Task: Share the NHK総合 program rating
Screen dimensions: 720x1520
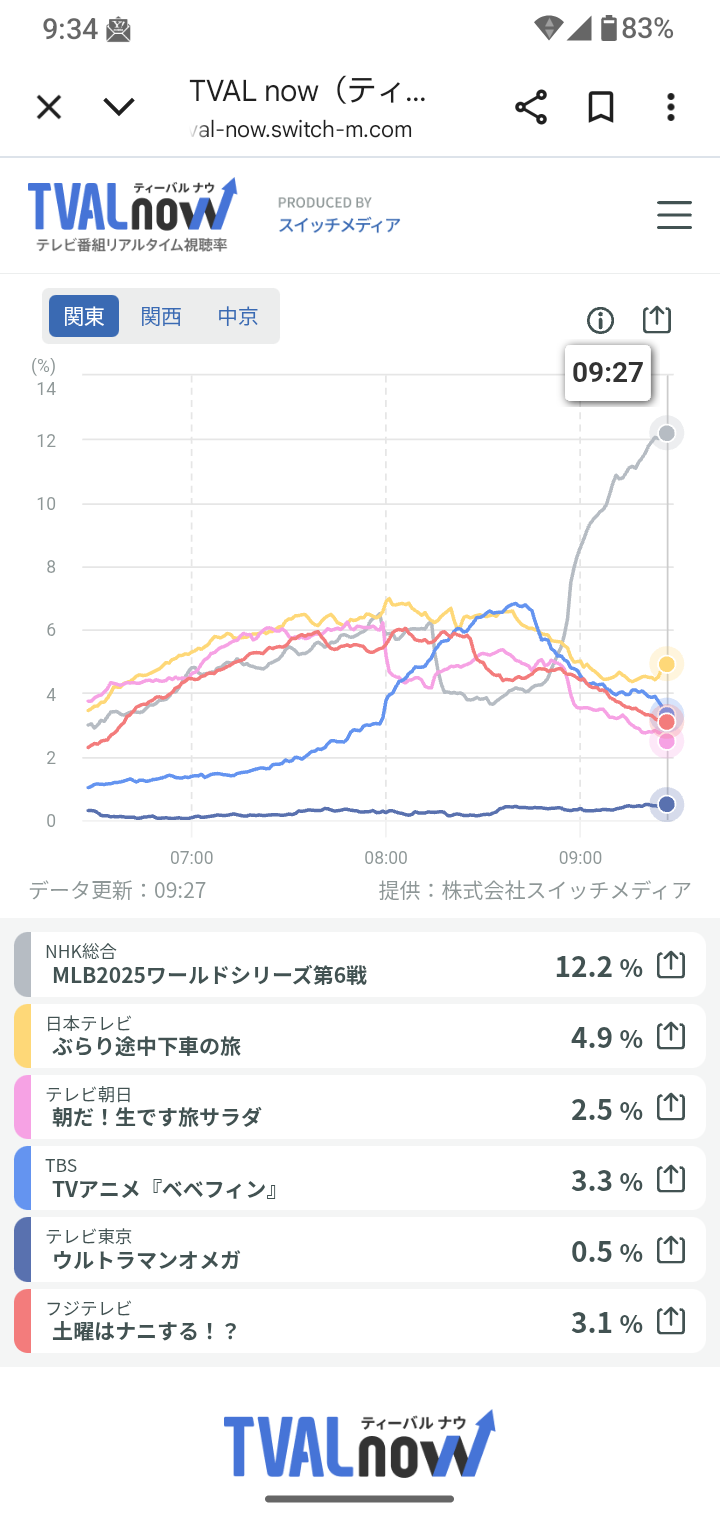Action: 671,966
